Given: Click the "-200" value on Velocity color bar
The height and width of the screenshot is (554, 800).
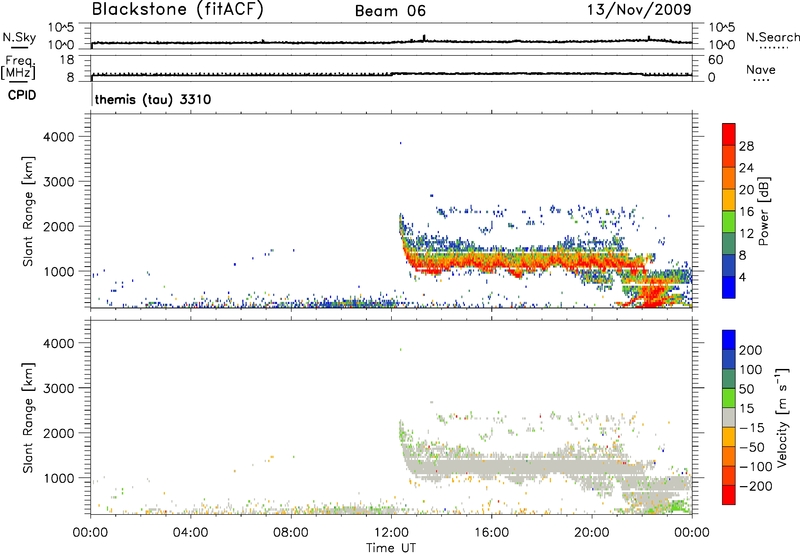Looking at the screenshot, I should [x=756, y=486].
